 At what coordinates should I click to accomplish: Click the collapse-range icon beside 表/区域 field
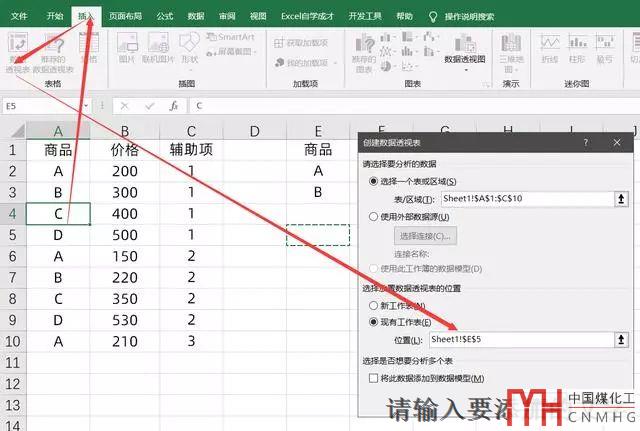tap(621, 199)
